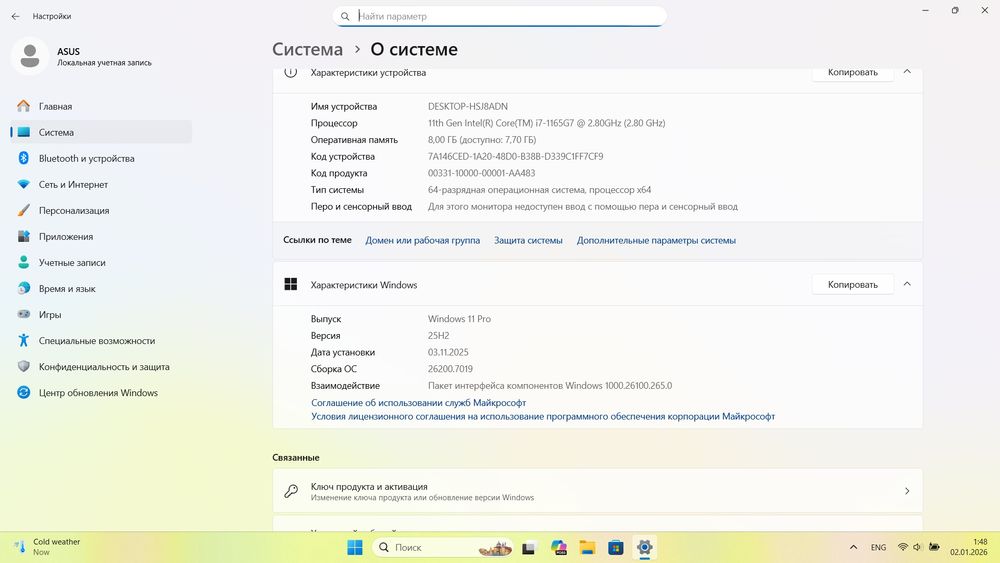Image resolution: width=1000 pixels, height=563 pixels.
Task: Copy Windows specifications with Копировать
Action: click(x=853, y=284)
